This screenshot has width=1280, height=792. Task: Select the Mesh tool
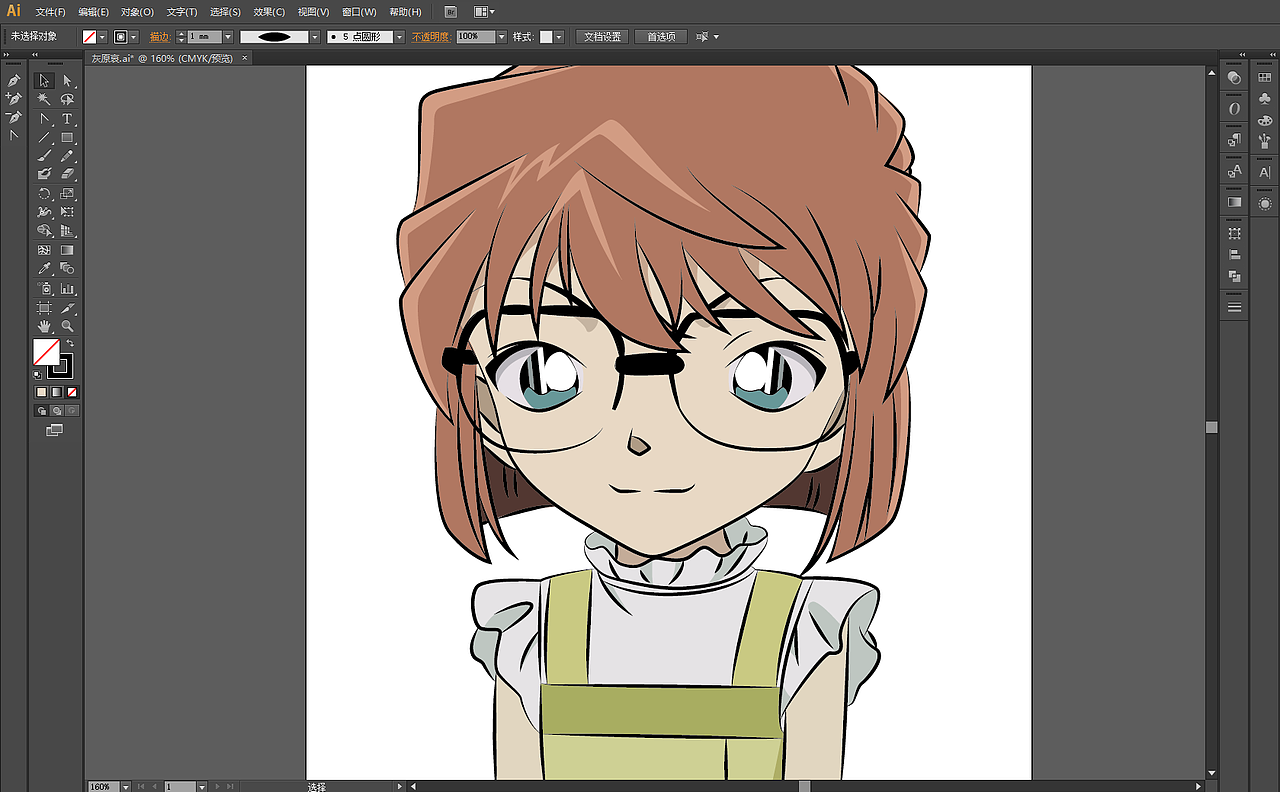pyautogui.click(x=44, y=250)
